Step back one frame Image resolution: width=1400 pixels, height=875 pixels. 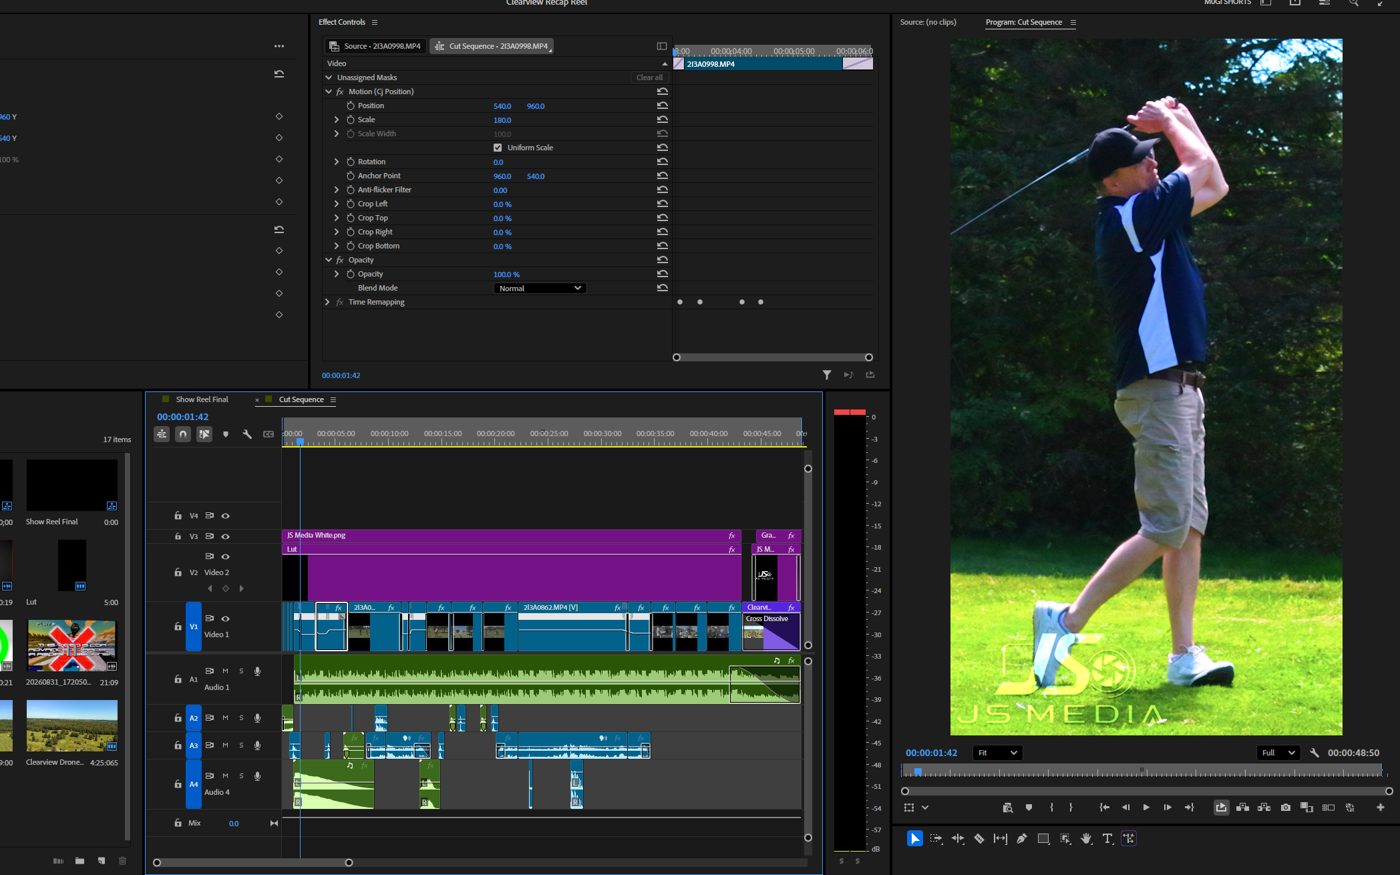[1125, 807]
